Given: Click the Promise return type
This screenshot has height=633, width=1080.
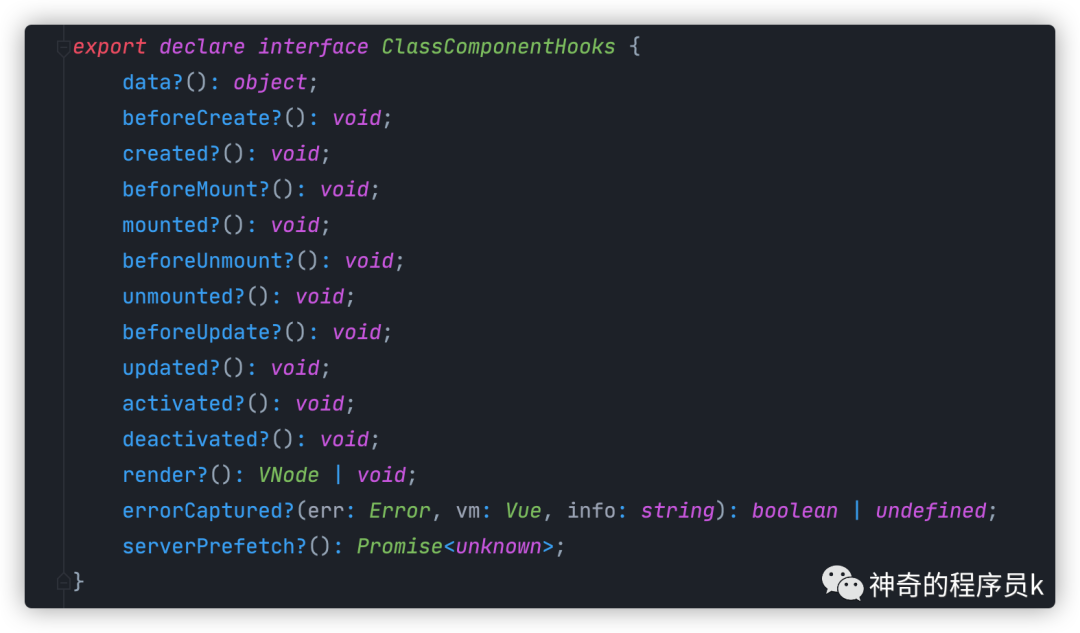Looking at the screenshot, I should pos(399,547).
